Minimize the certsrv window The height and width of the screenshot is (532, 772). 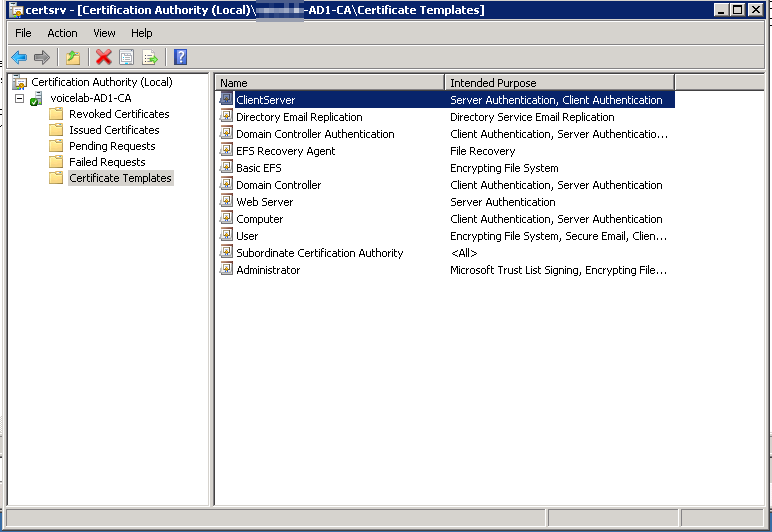click(x=721, y=9)
